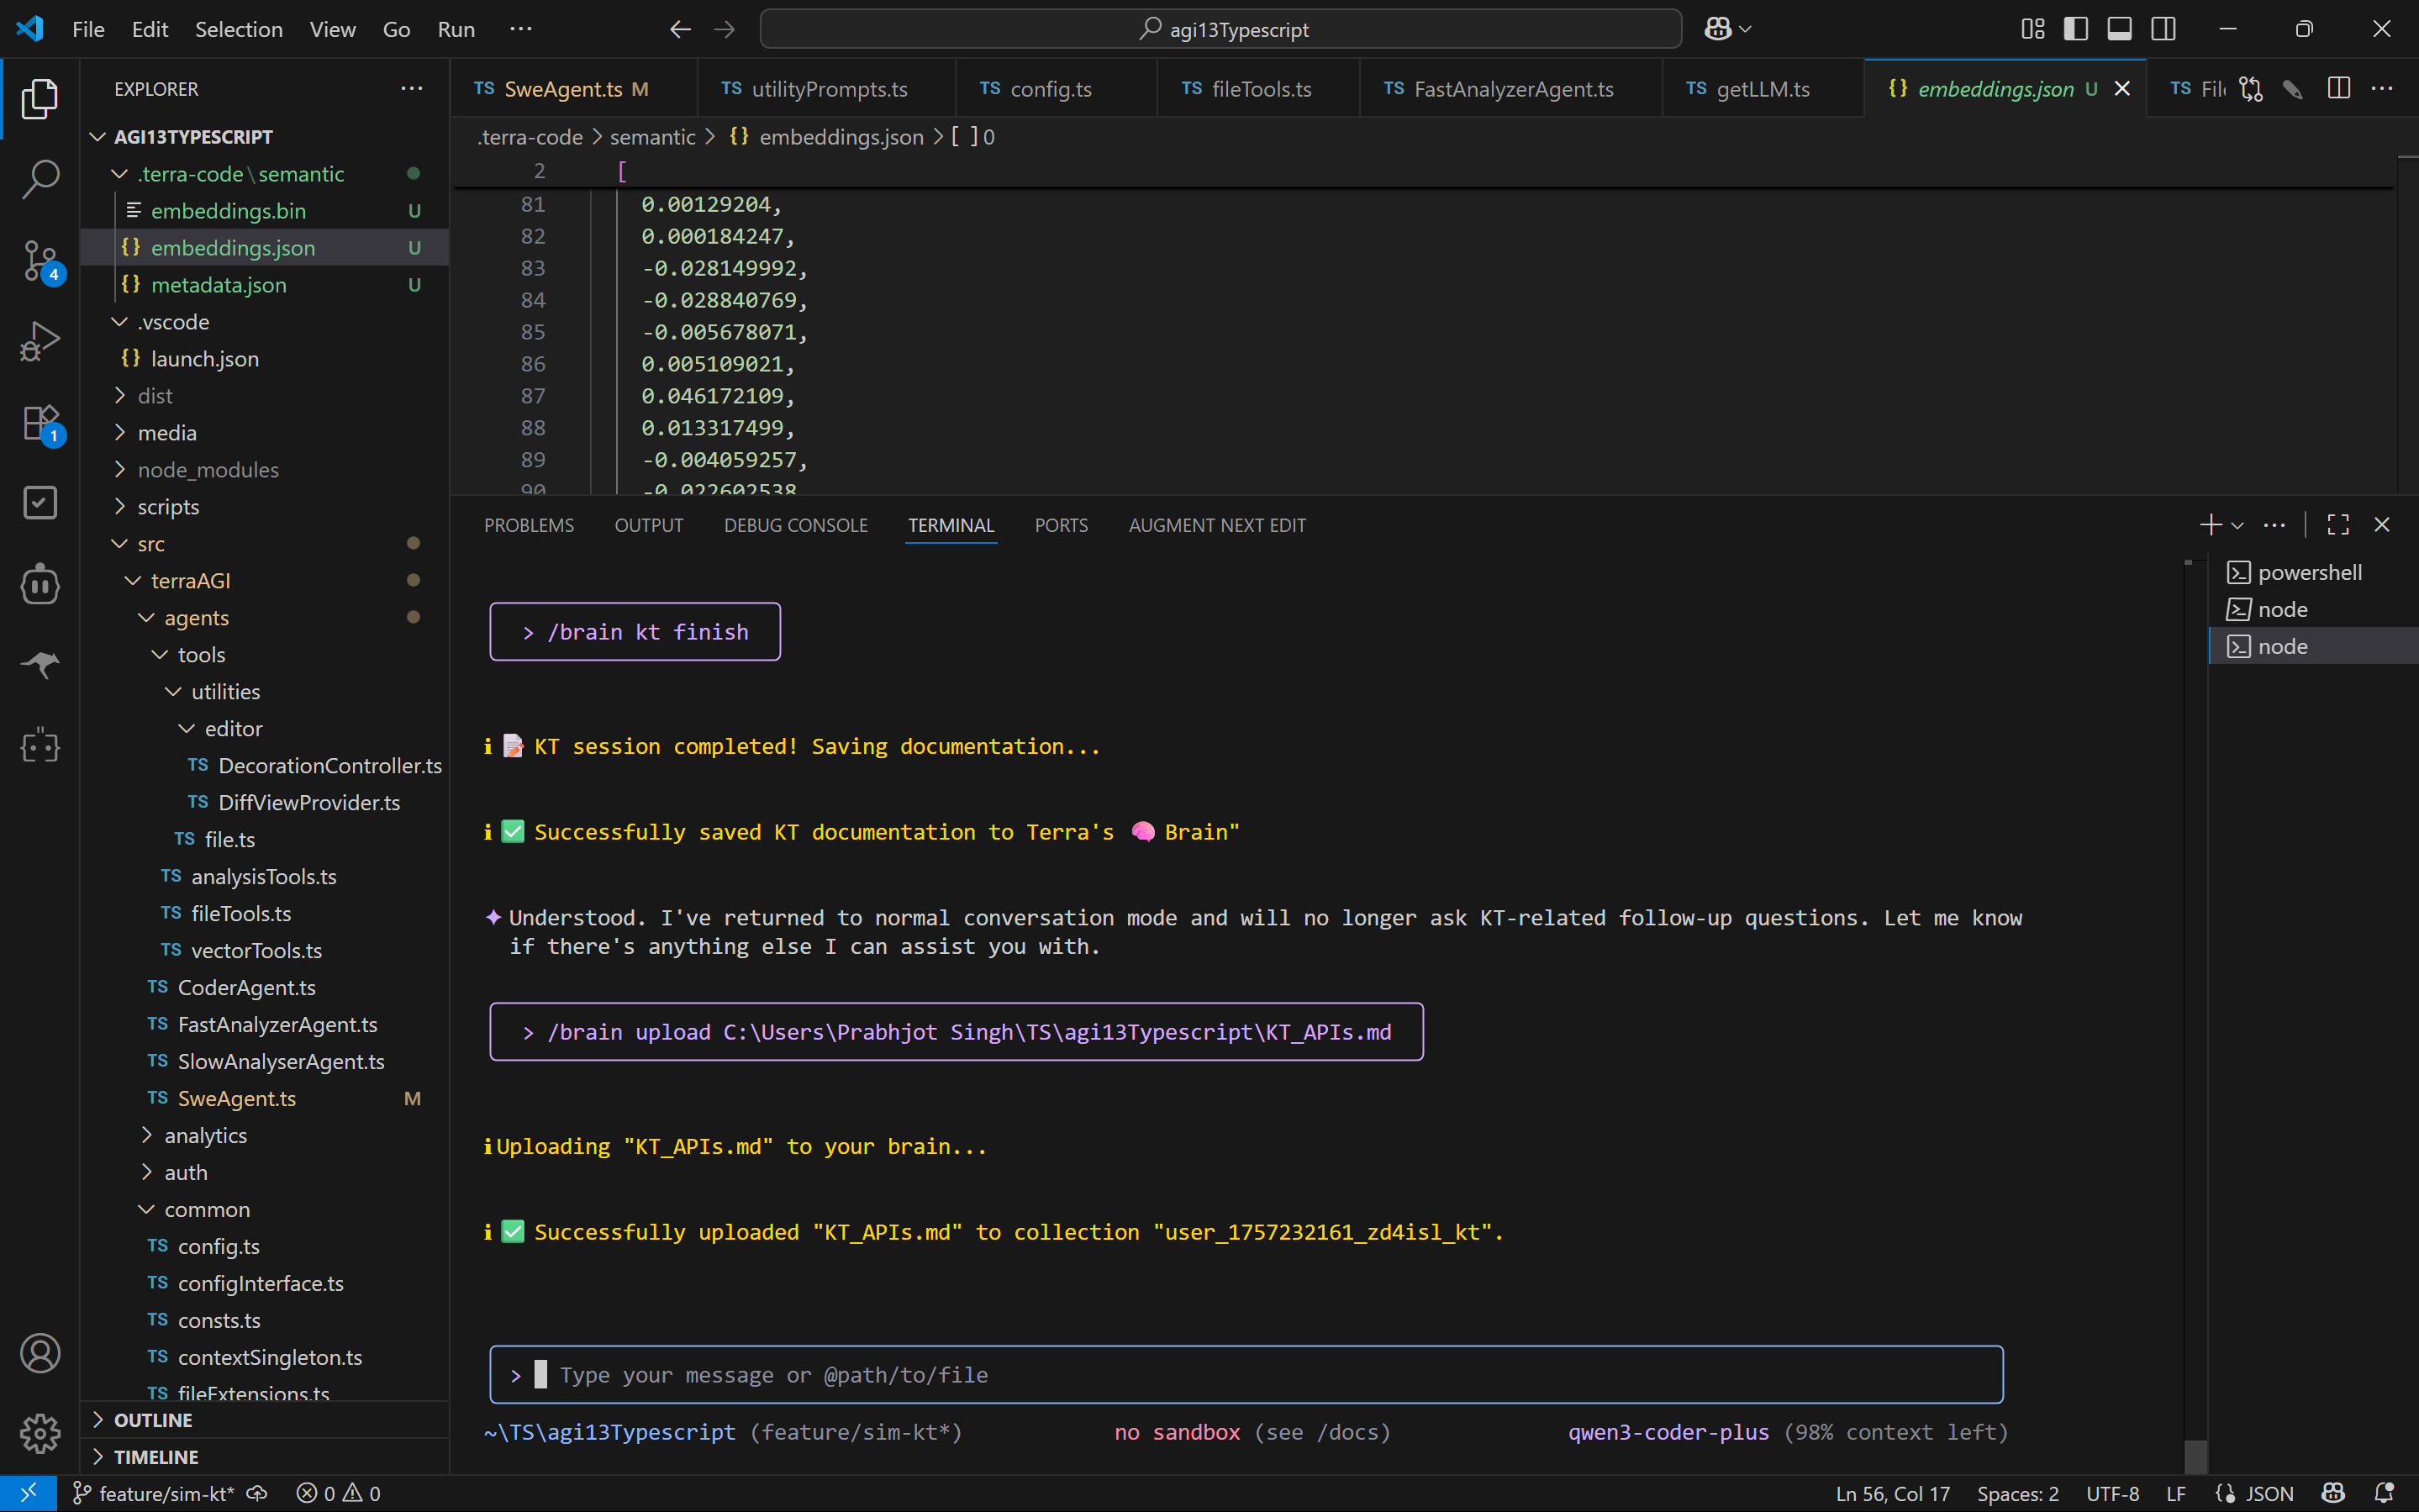
Task: Expand the node_modules folder
Action: click(208, 470)
